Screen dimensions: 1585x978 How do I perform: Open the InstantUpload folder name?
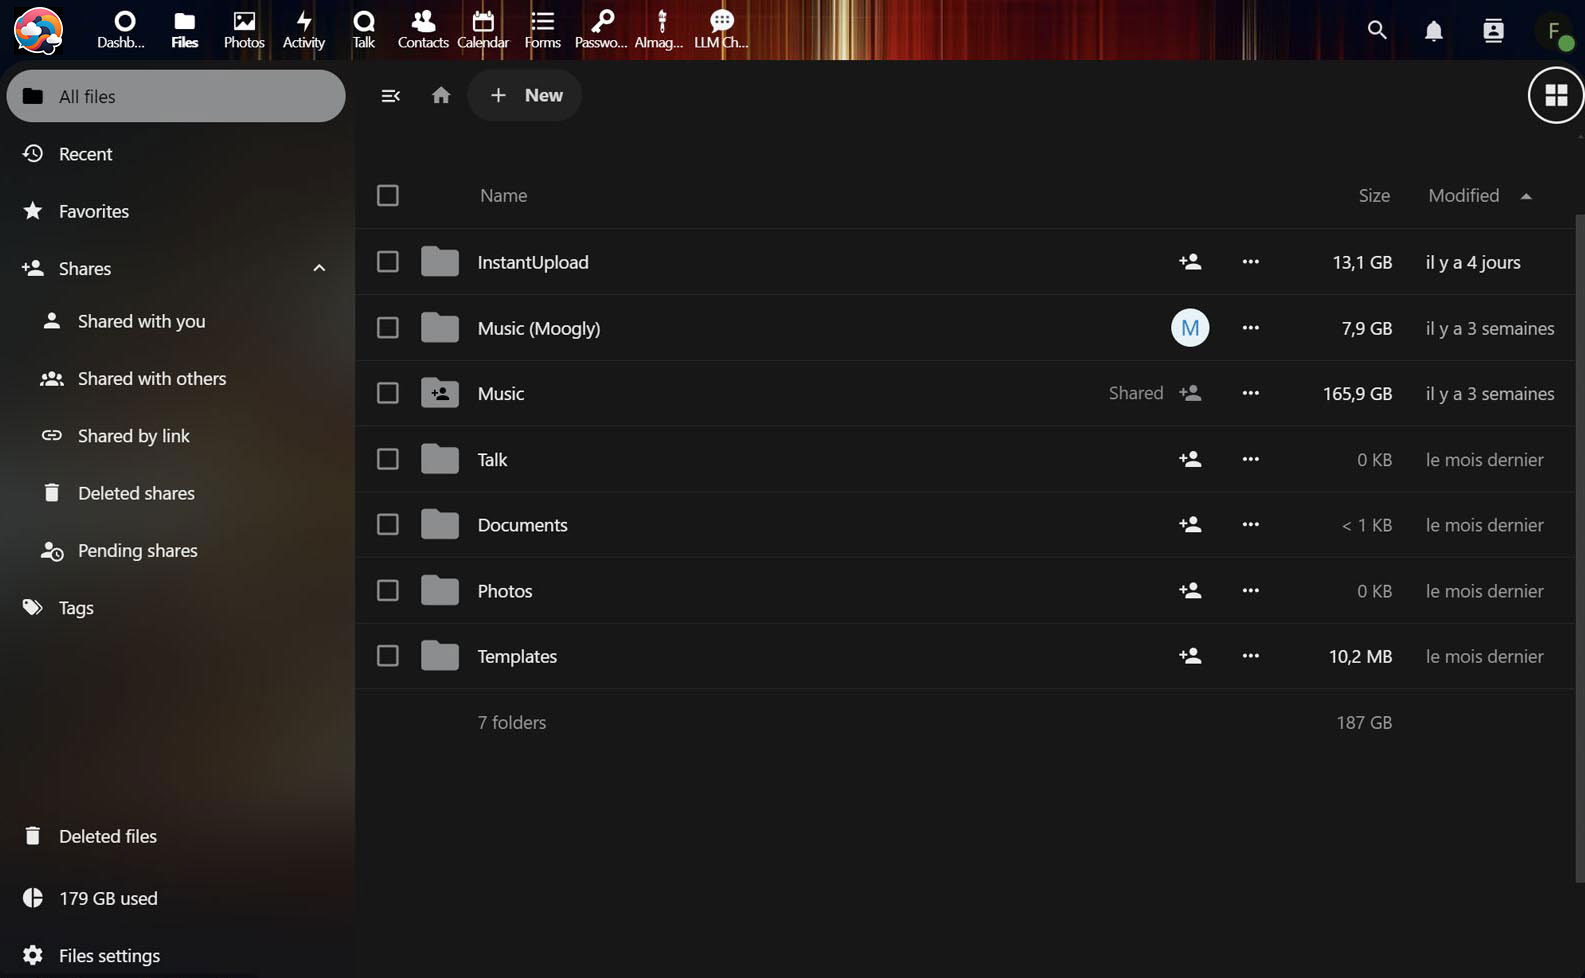coord(533,262)
